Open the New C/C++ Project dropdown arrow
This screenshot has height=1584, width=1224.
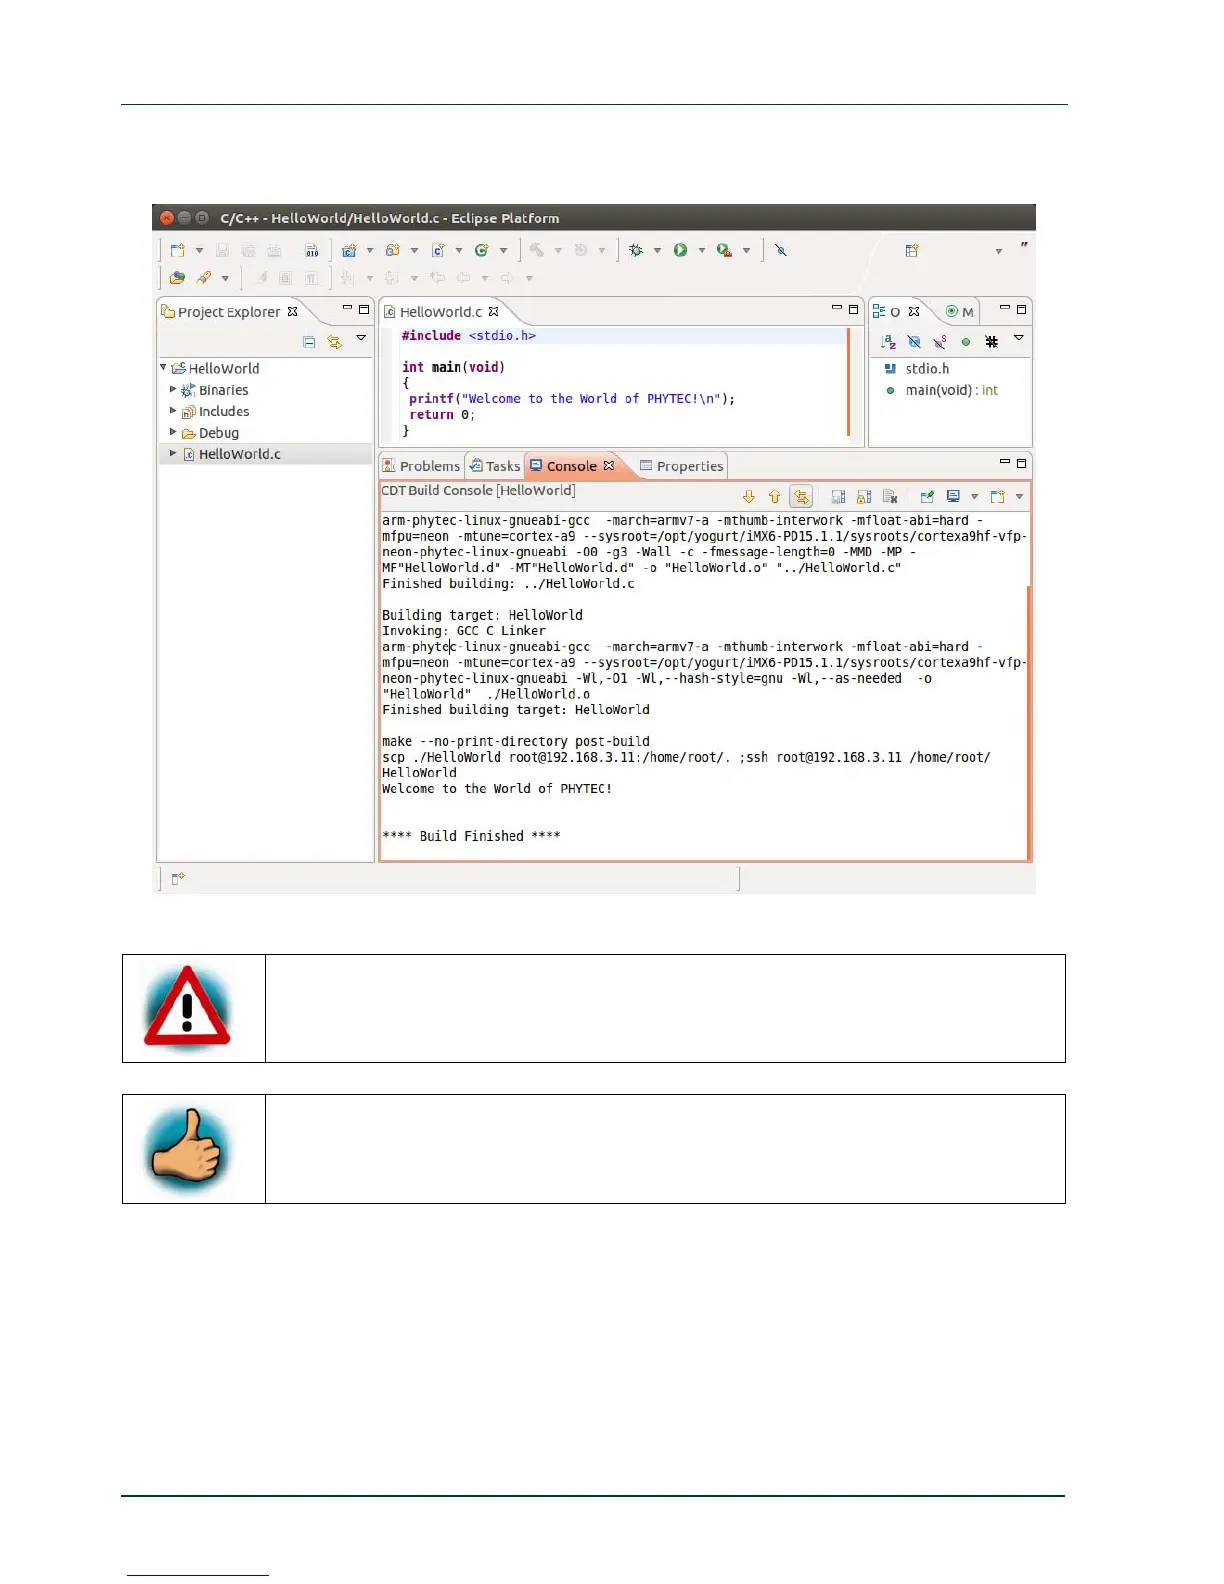coord(369,250)
